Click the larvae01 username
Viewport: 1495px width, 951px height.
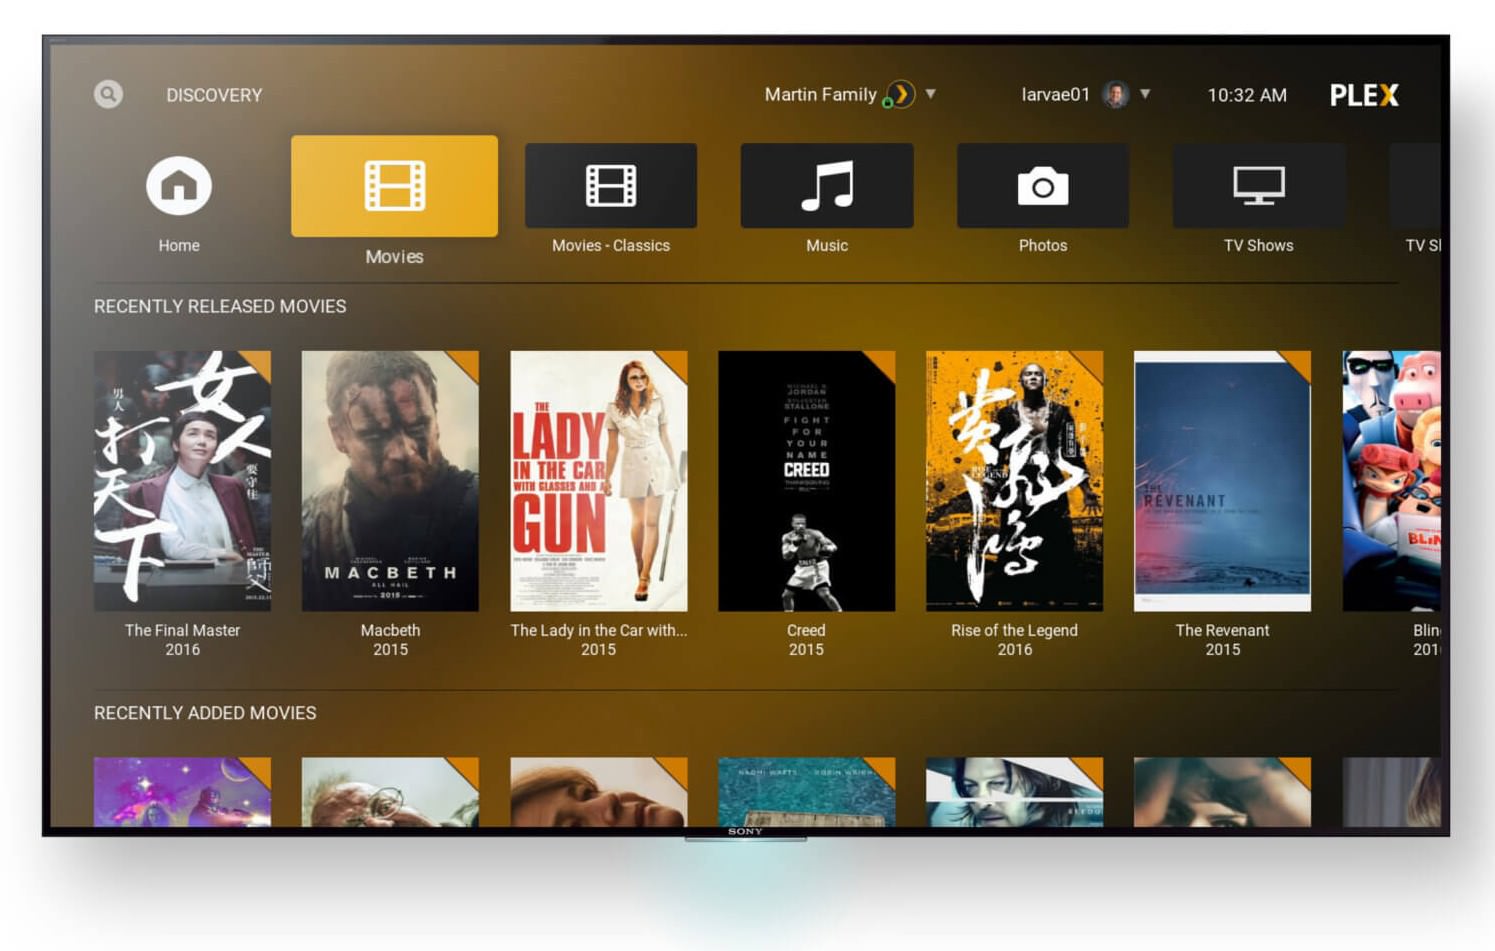coord(1055,94)
